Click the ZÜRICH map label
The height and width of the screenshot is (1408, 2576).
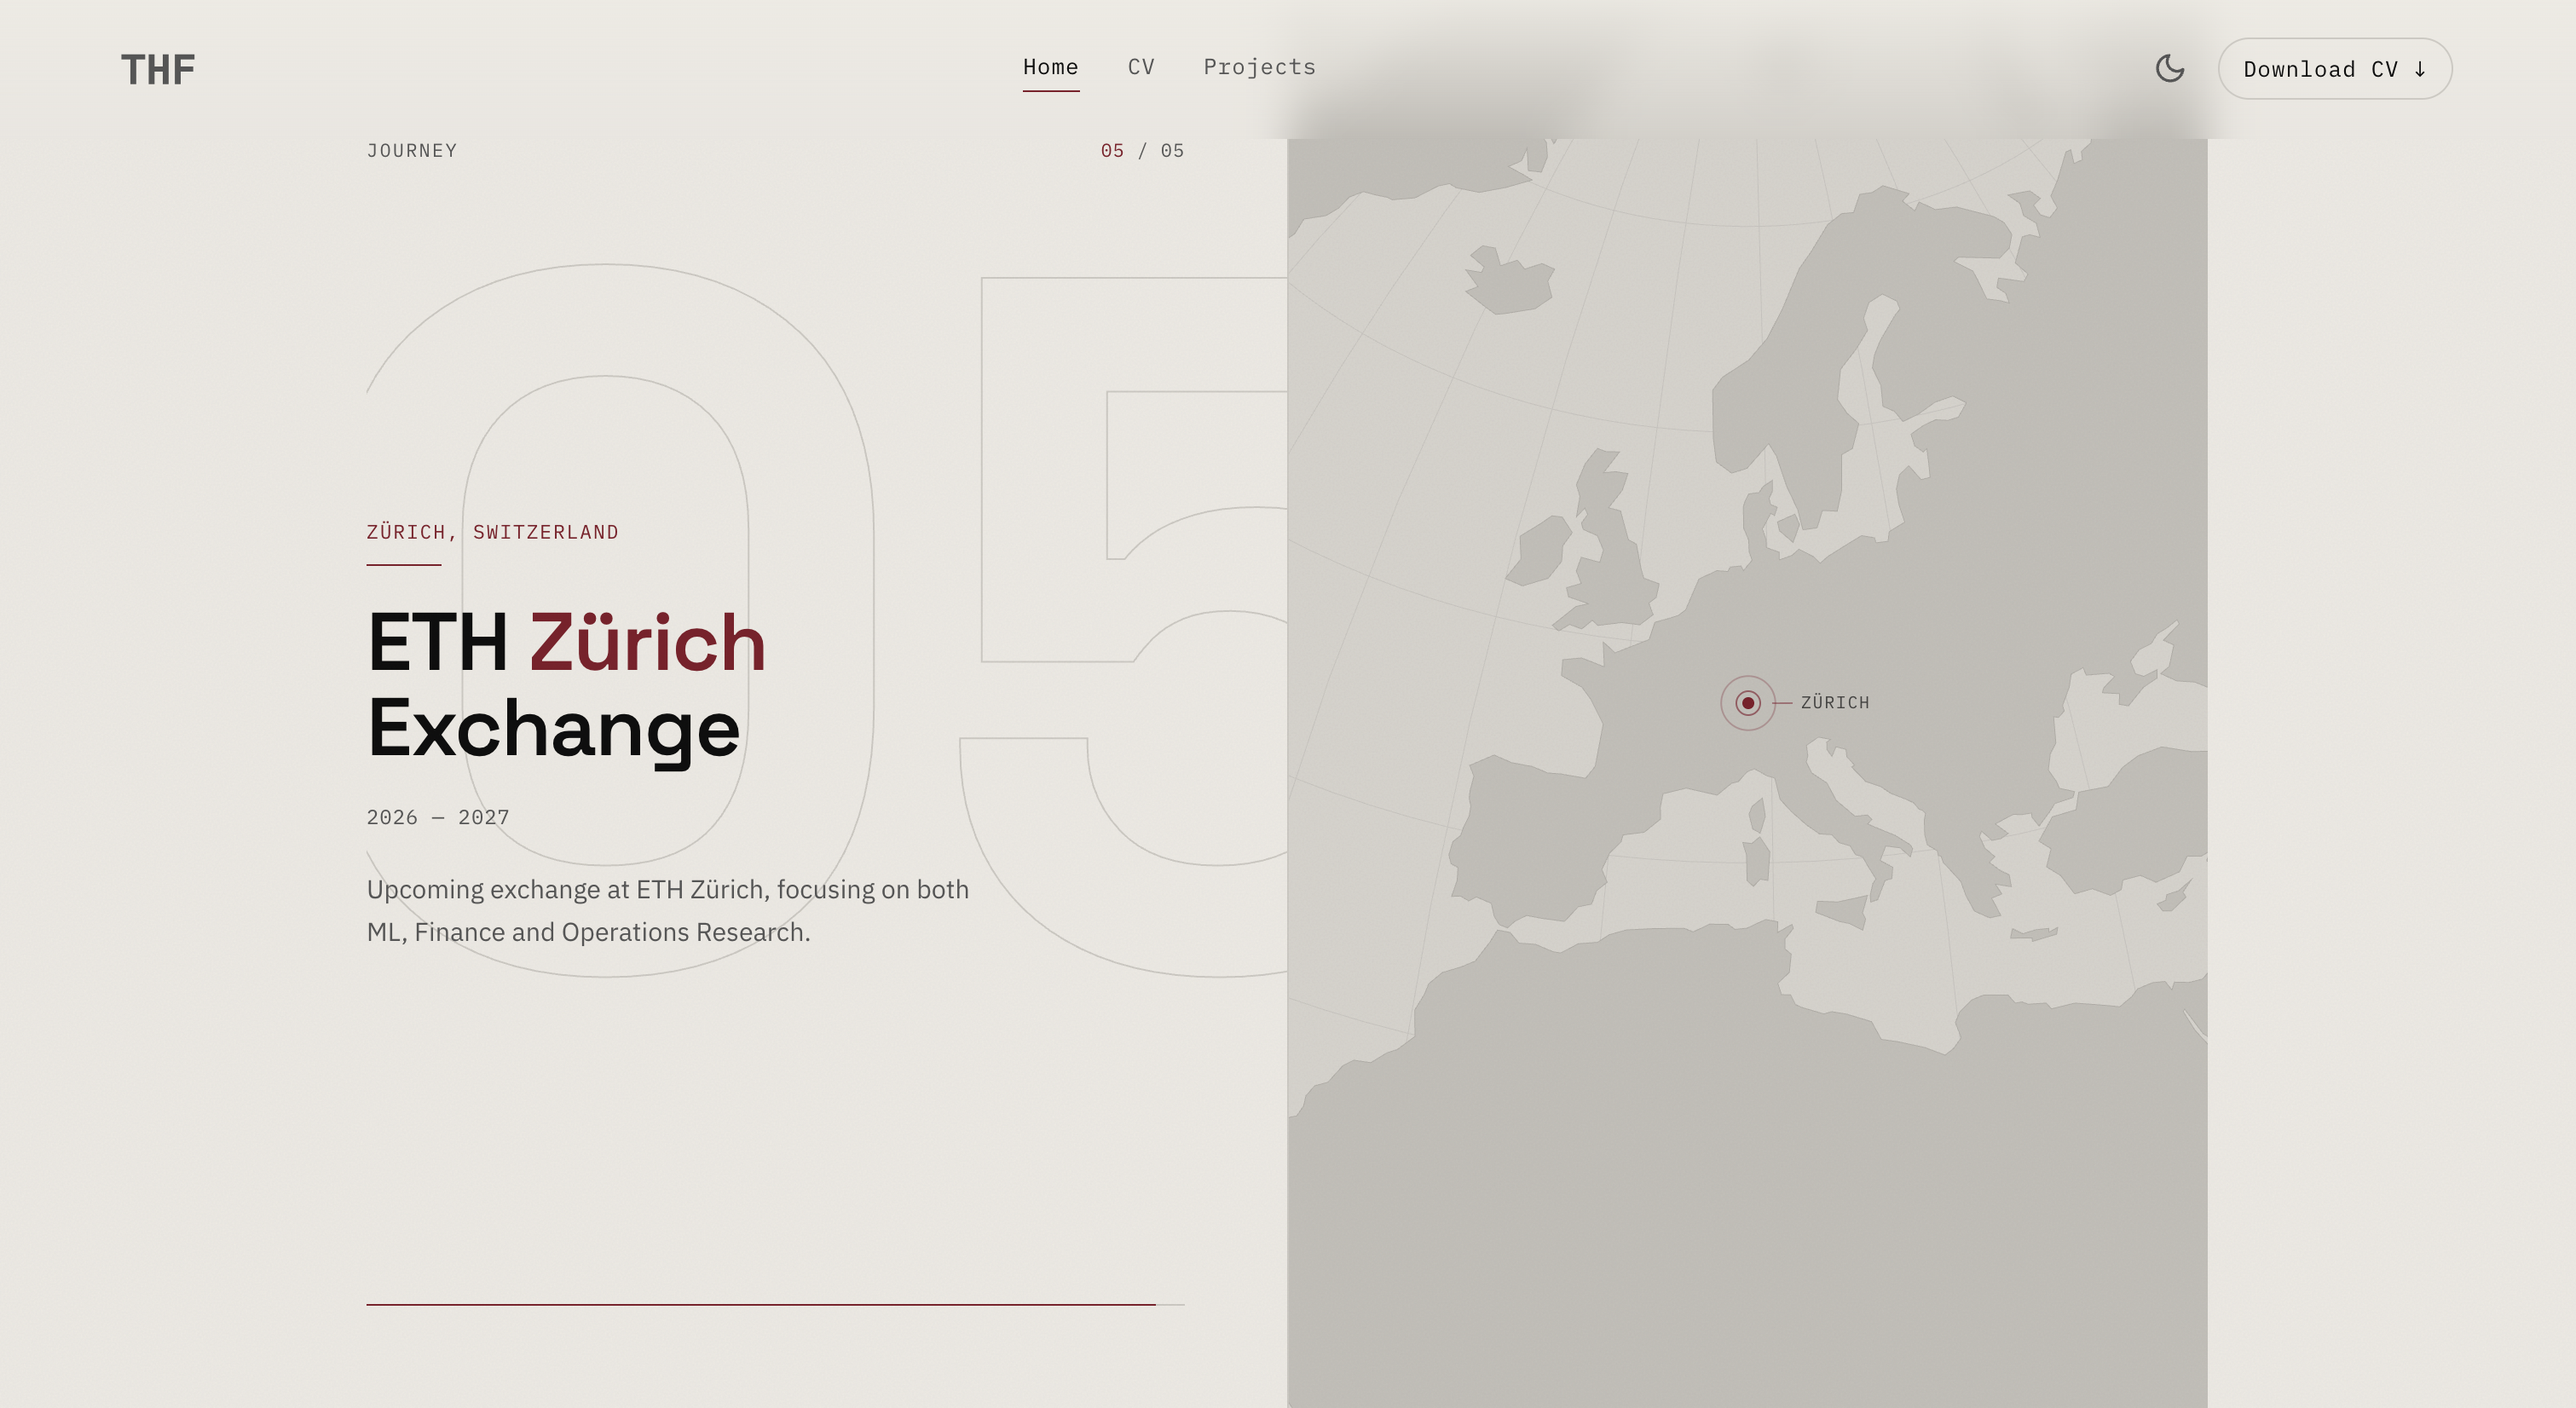(1834, 703)
